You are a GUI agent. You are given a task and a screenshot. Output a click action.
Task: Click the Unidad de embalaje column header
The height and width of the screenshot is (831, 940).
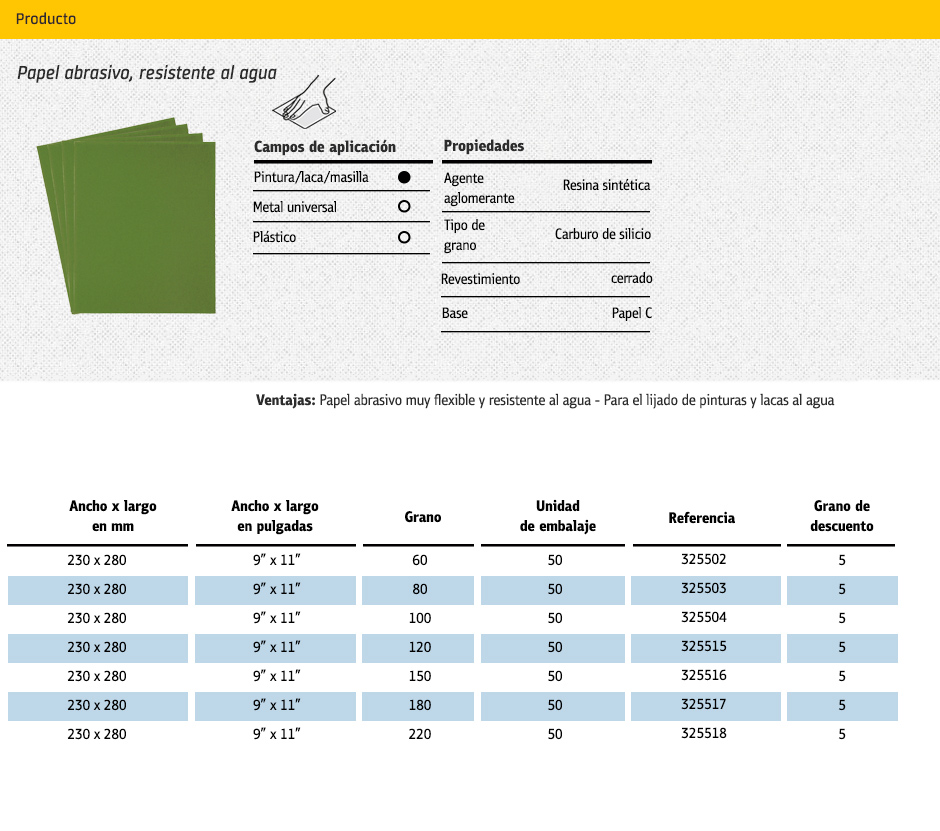pyautogui.click(x=557, y=516)
